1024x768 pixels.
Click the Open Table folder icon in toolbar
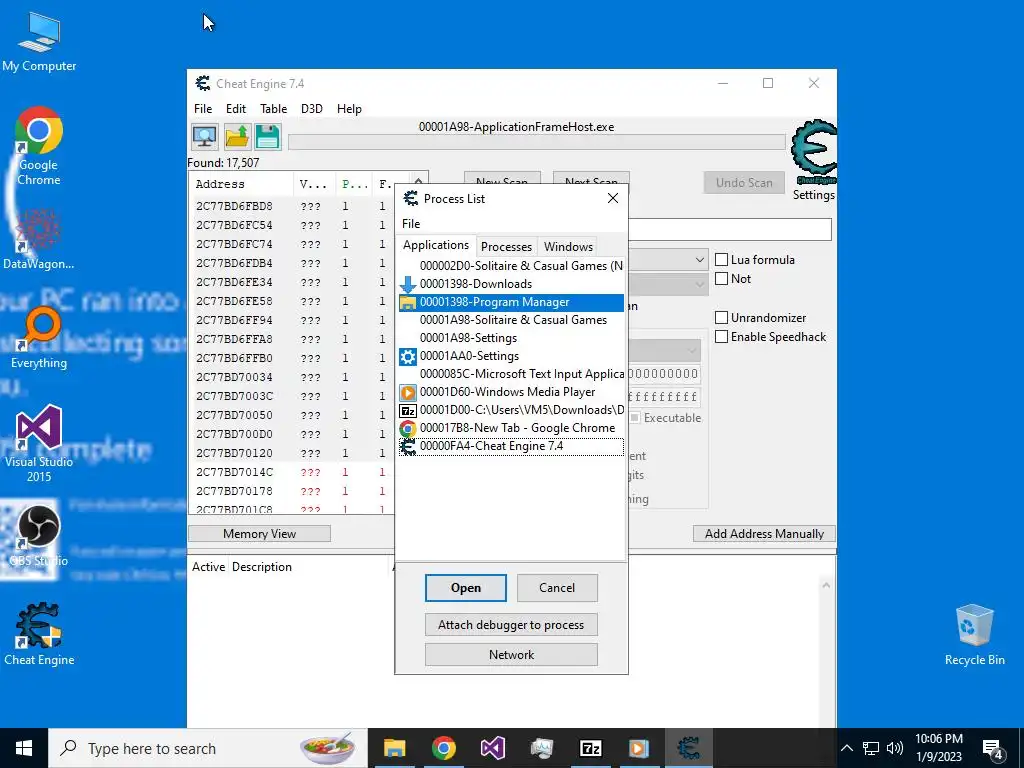[237, 136]
